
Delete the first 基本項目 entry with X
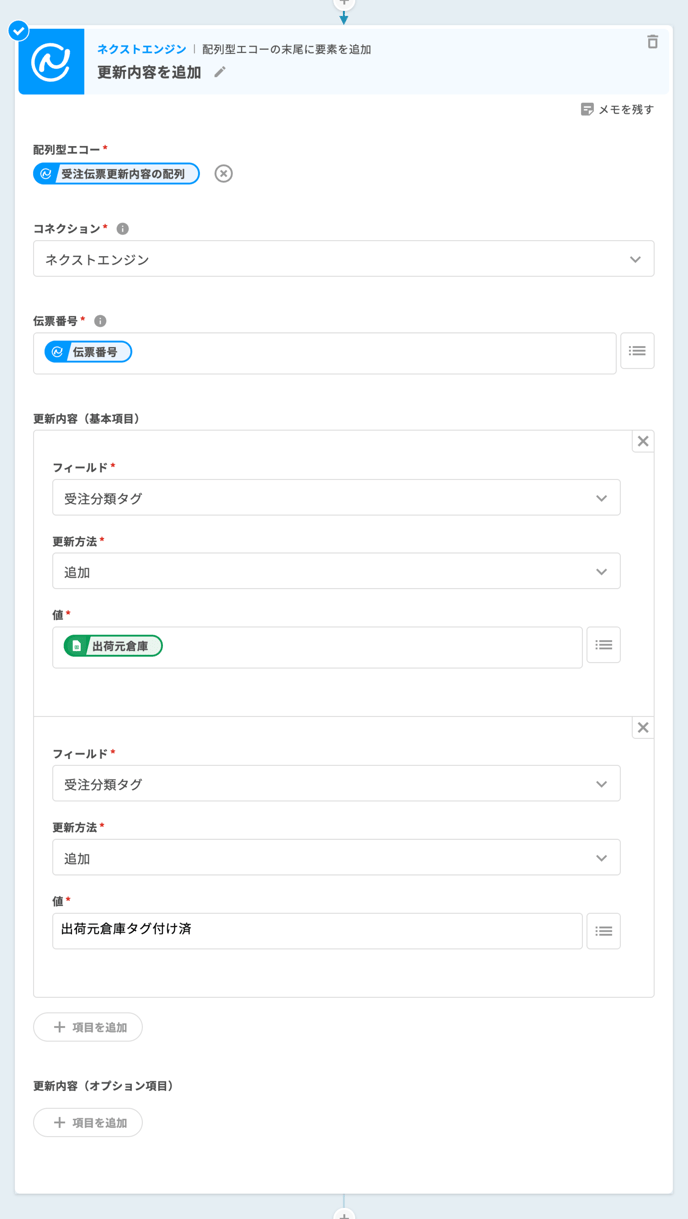click(643, 441)
